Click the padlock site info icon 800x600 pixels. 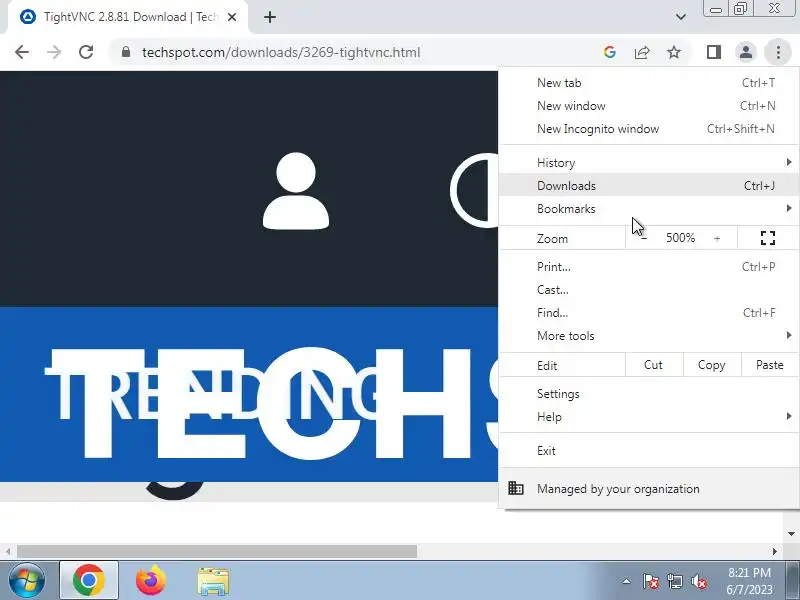tap(126, 52)
